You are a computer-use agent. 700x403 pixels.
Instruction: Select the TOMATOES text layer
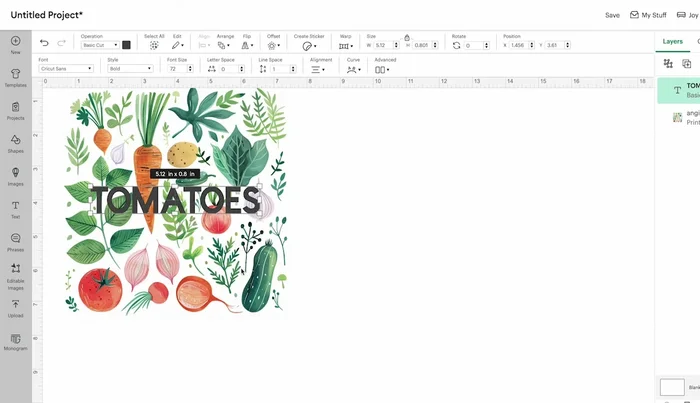coord(679,90)
